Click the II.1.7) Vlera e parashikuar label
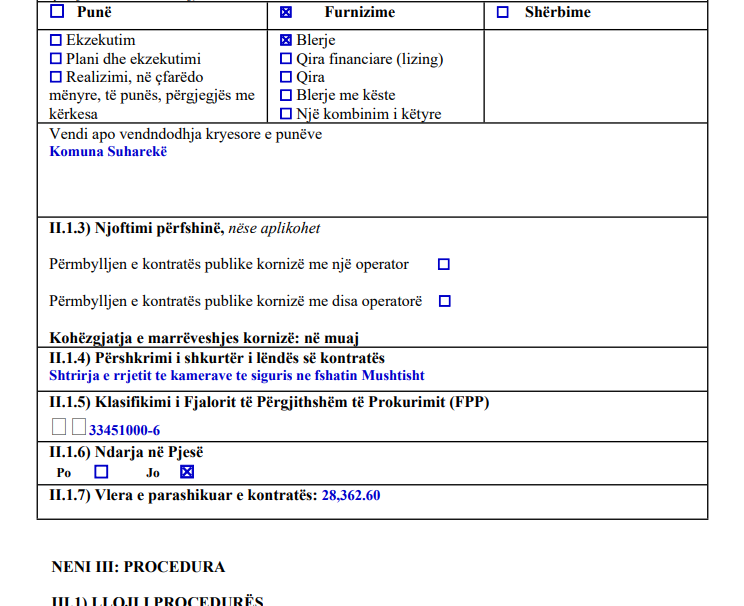The image size is (744, 606). pos(183,495)
